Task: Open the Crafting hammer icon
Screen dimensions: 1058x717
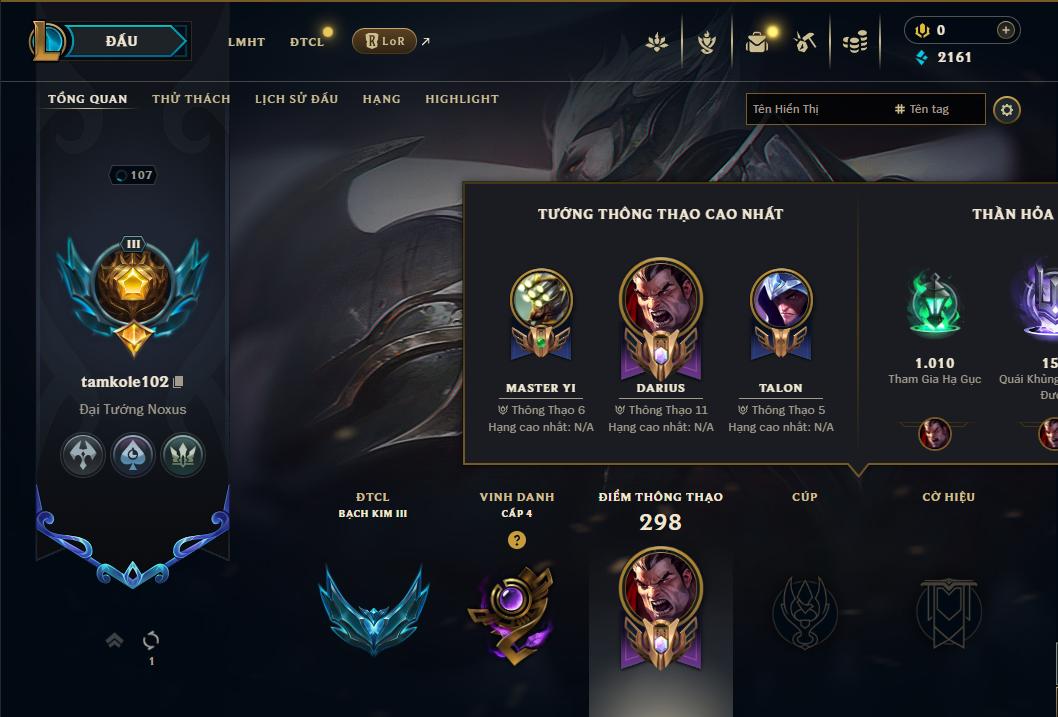Action: (x=804, y=42)
